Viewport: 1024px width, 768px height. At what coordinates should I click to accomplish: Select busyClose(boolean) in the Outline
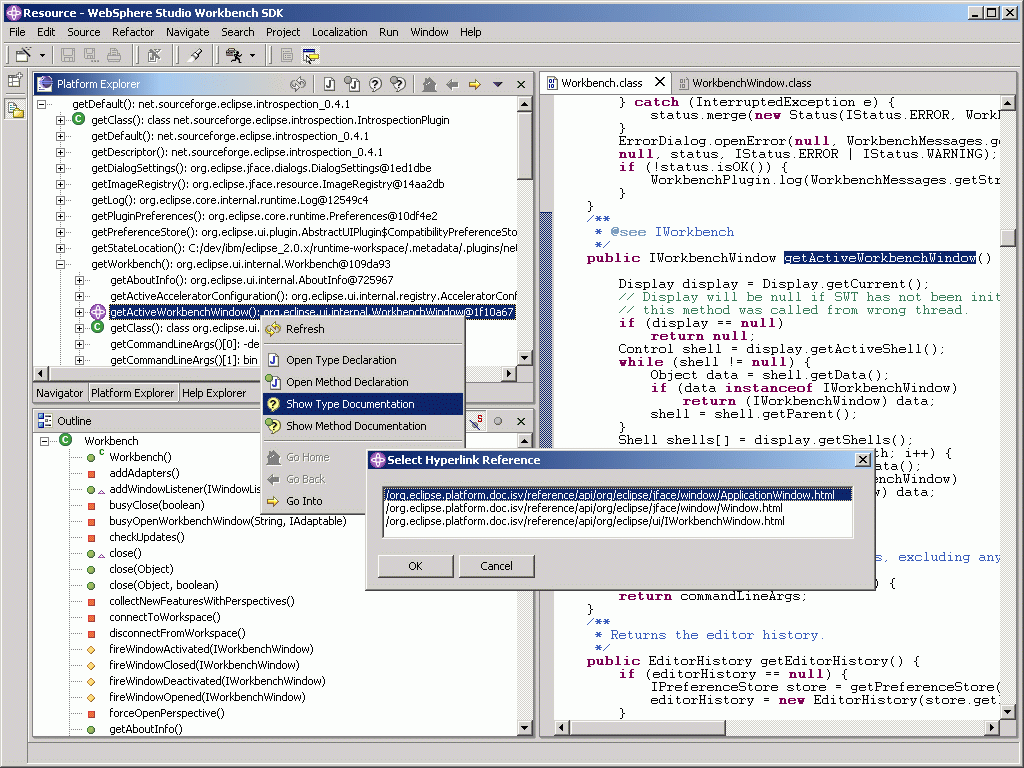point(157,505)
